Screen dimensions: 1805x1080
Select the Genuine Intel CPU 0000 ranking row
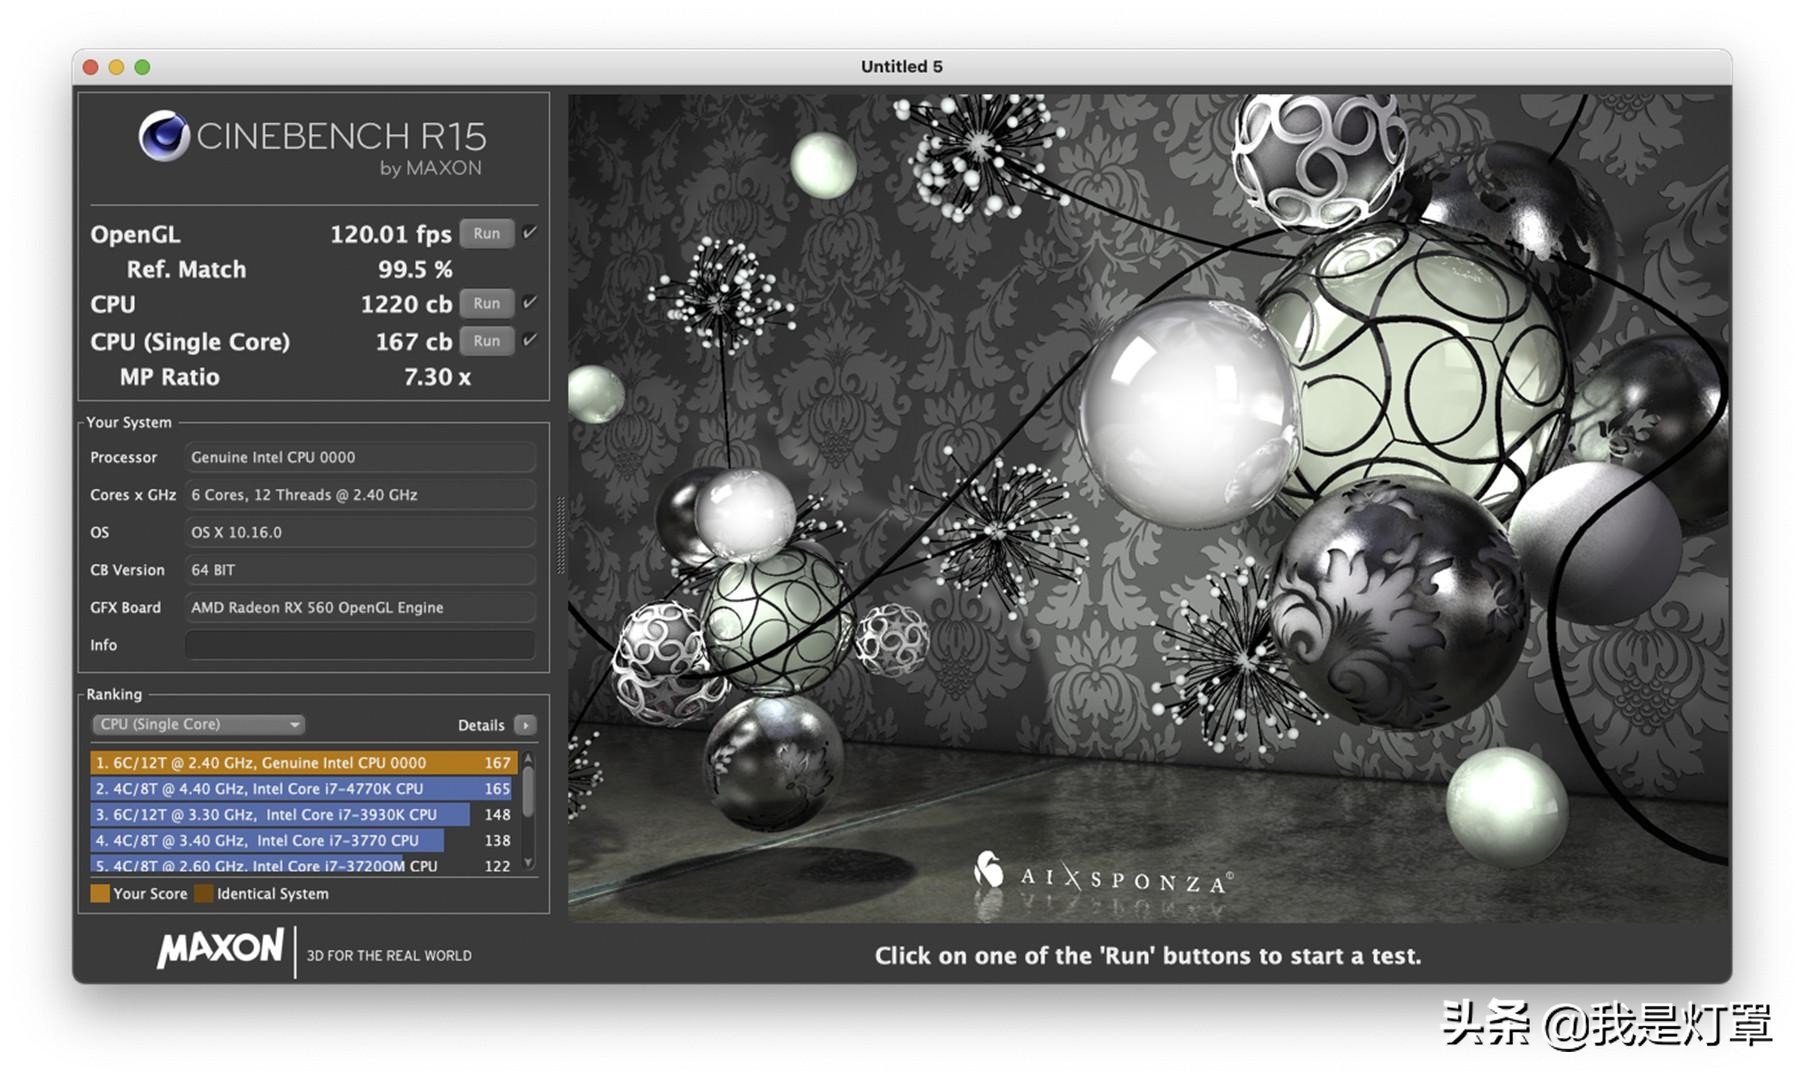tap(304, 762)
